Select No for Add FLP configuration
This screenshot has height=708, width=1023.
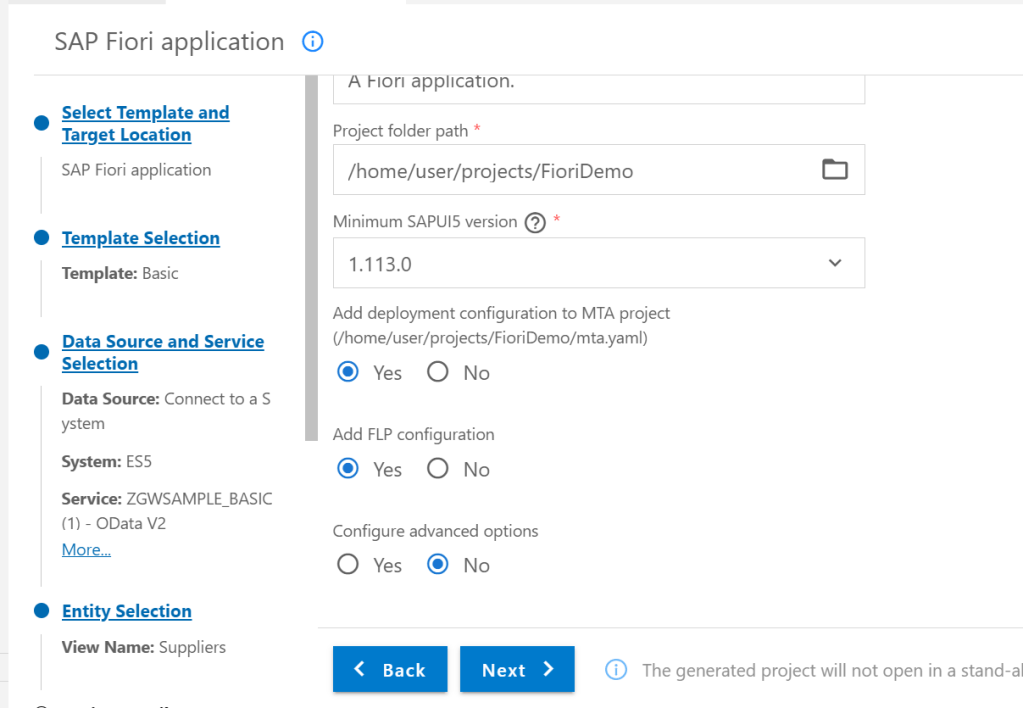pyautogui.click(x=438, y=469)
